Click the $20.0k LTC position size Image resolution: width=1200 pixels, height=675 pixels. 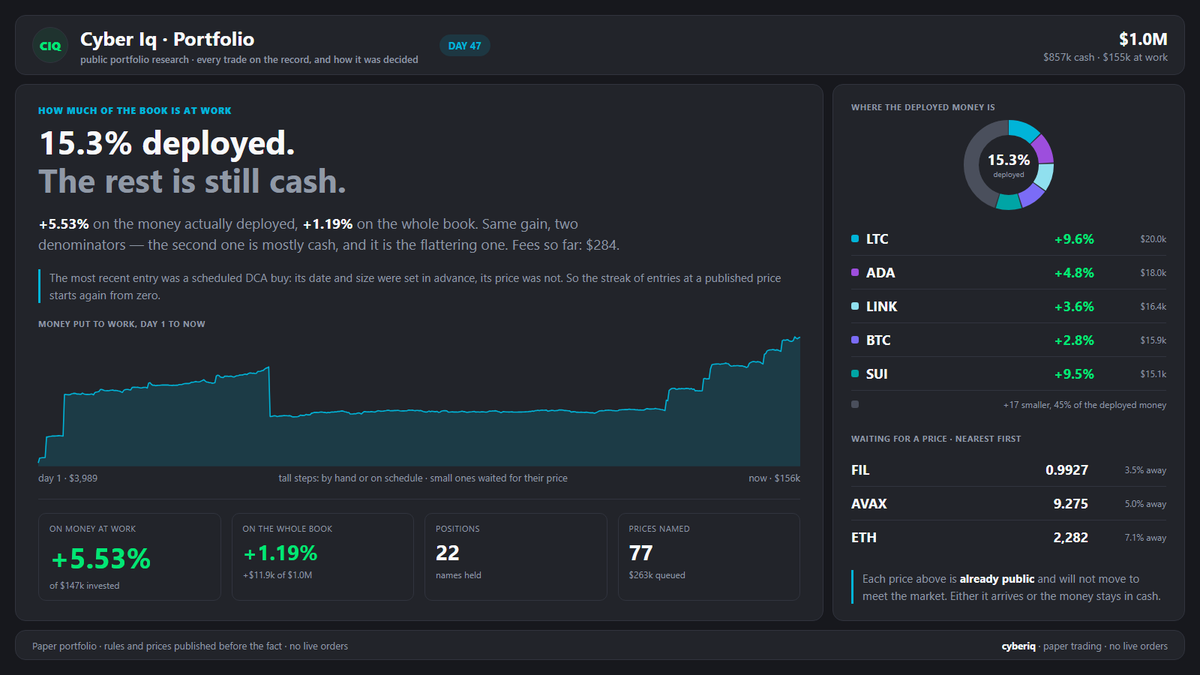(x=1153, y=240)
